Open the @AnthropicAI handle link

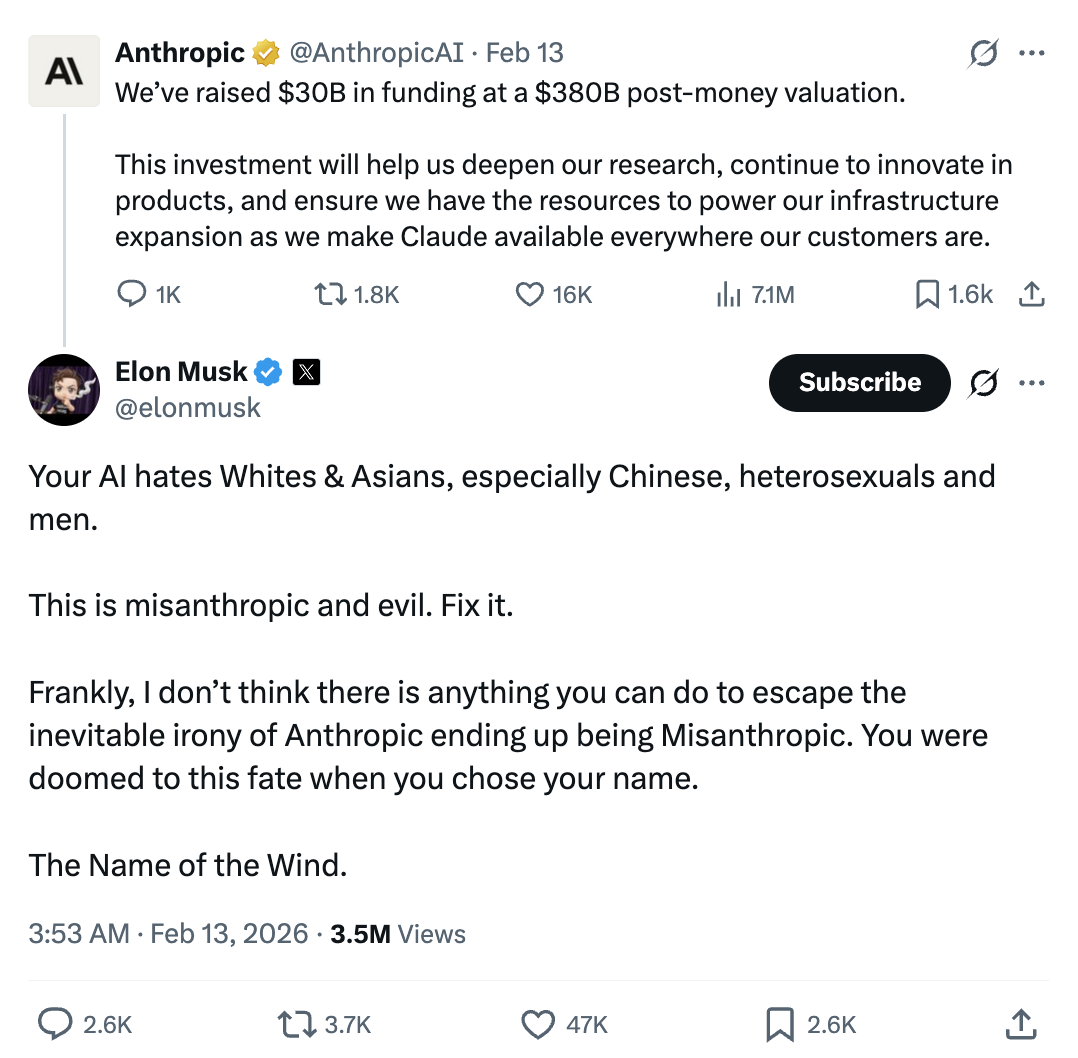(377, 53)
